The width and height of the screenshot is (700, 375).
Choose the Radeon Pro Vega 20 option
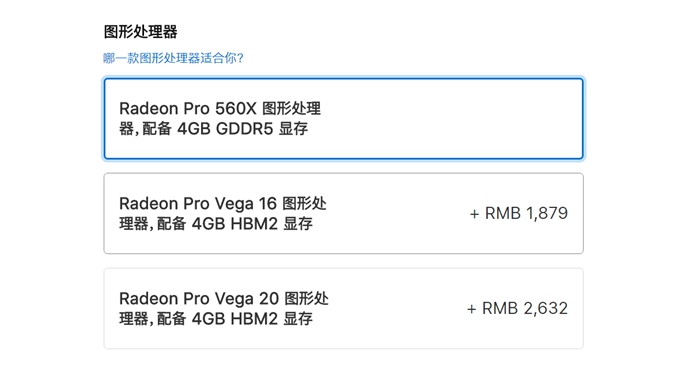(343, 308)
